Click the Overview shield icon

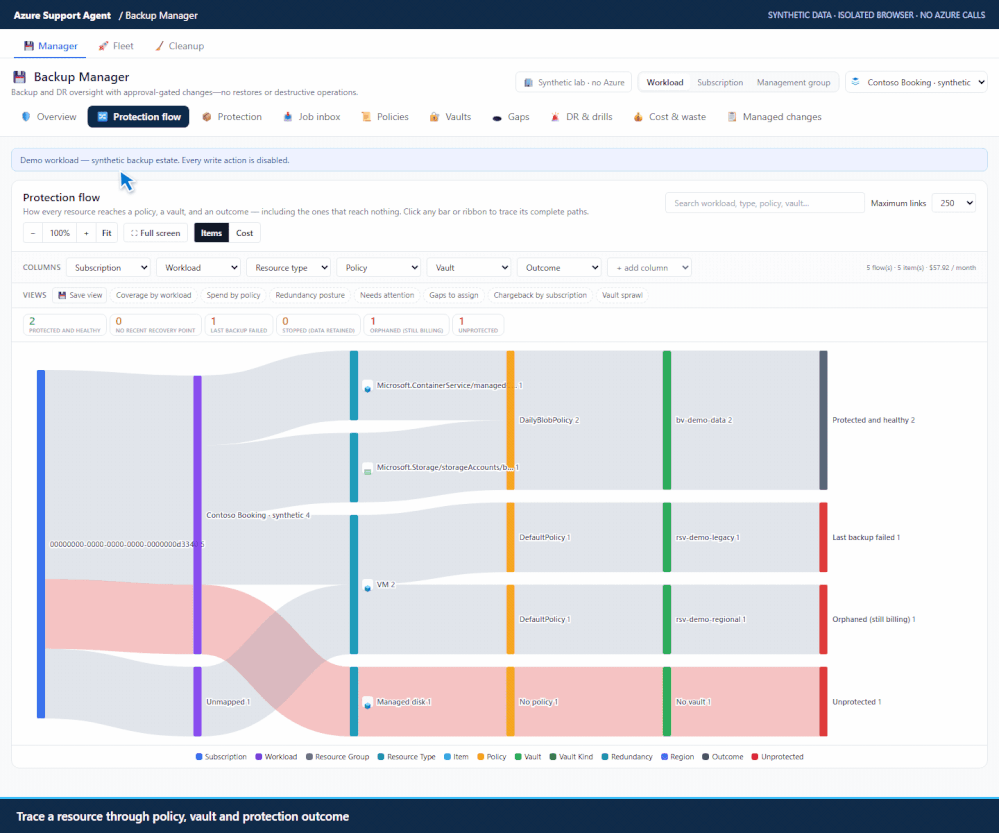(x=26, y=117)
